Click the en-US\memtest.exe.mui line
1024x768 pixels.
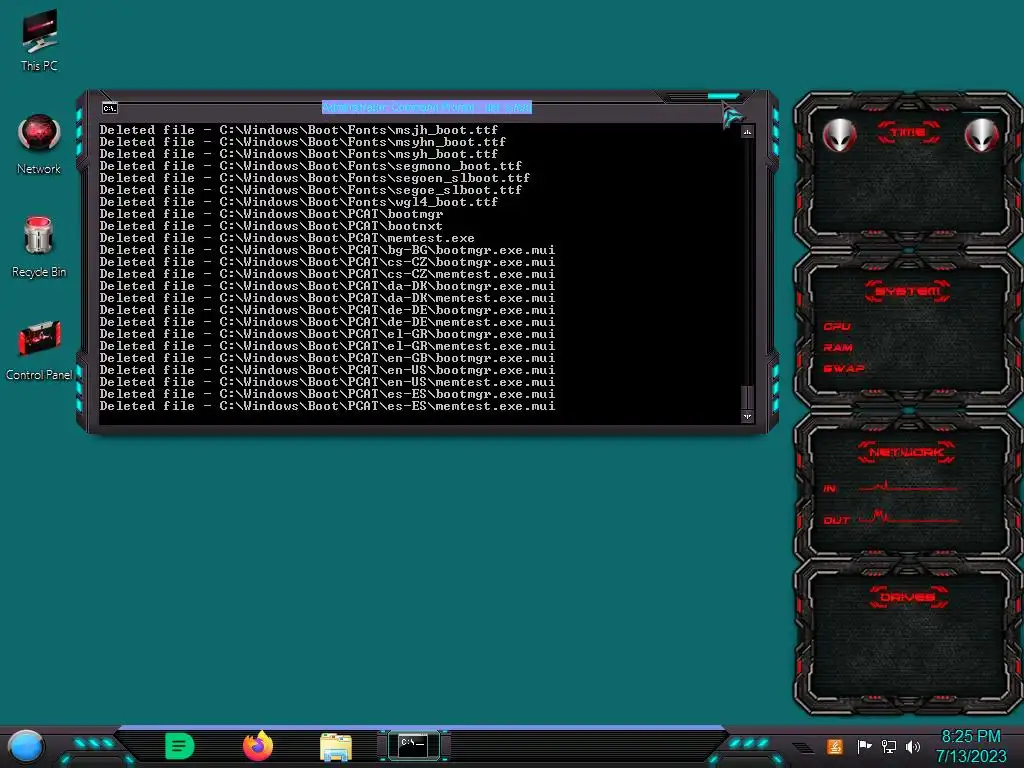(x=327, y=382)
